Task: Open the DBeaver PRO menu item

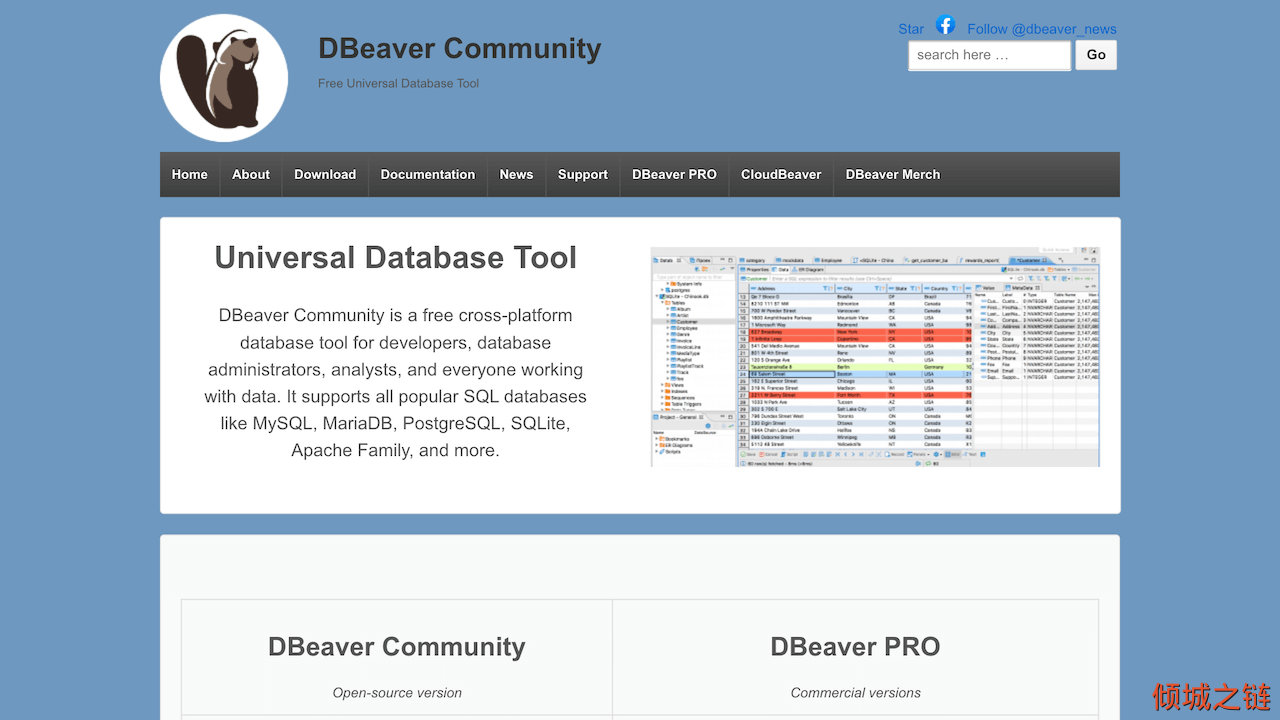Action: (x=674, y=174)
